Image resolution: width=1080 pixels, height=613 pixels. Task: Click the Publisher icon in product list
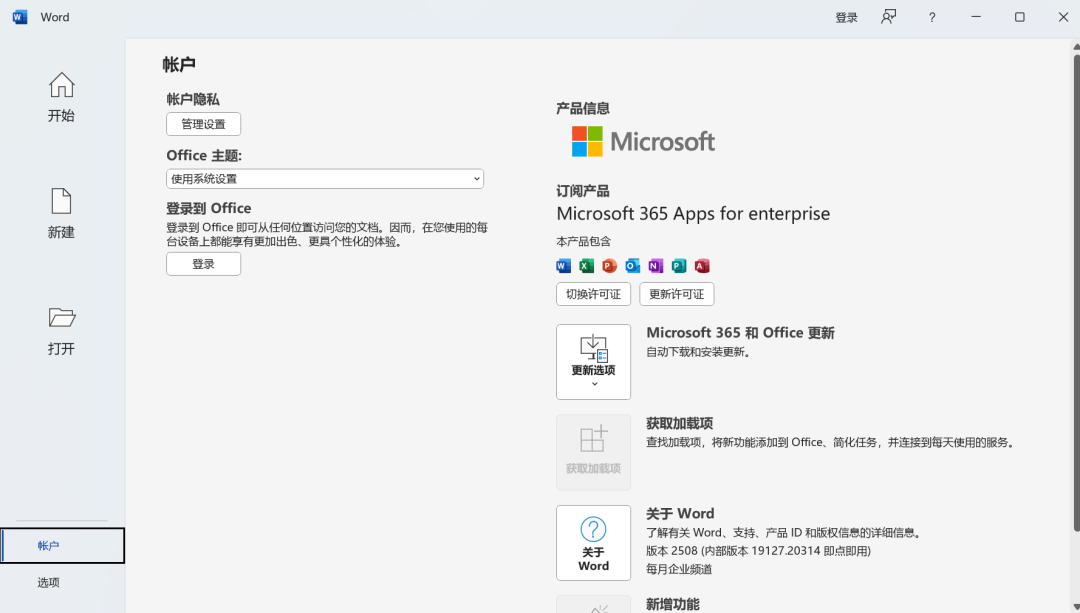click(679, 266)
